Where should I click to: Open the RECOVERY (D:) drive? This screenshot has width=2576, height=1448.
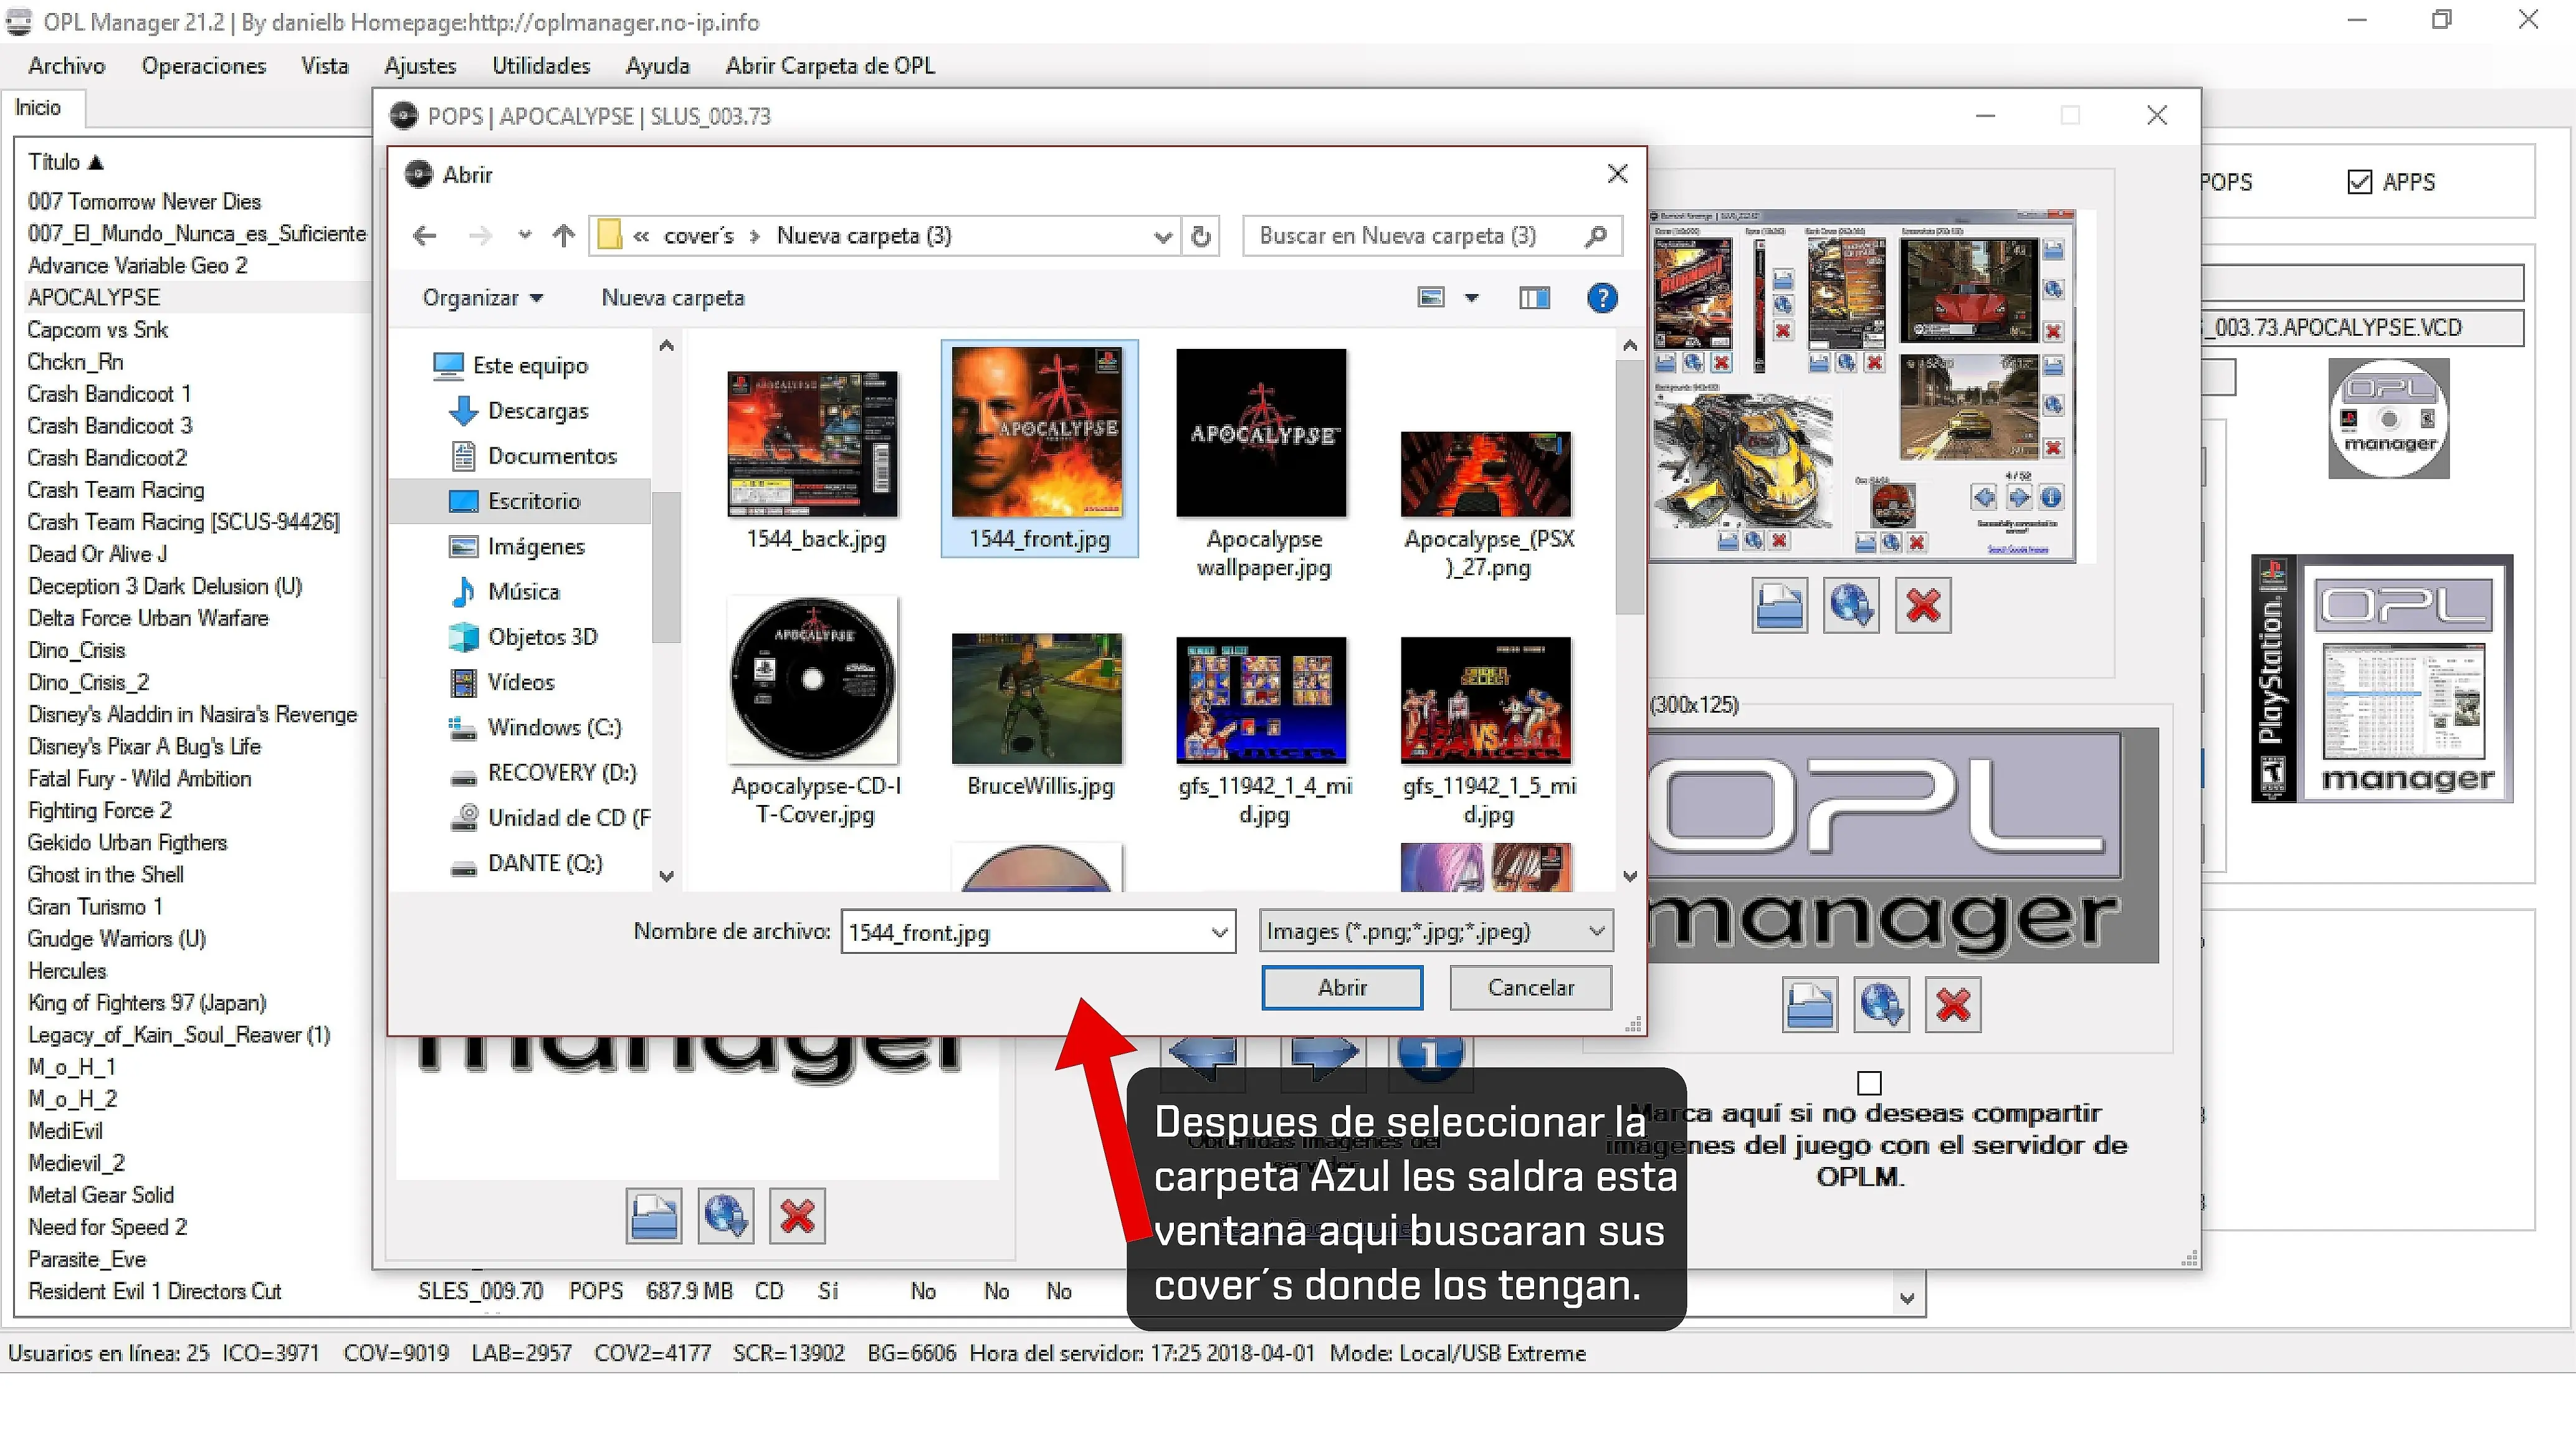click(542, 773)
